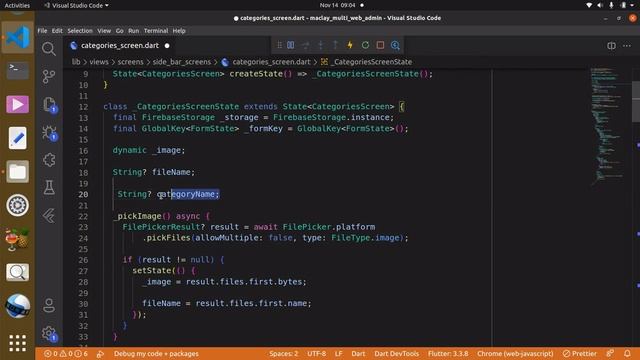Open the Run and Debug view
The width and height of the screenshot is (640, 360).
pos(49,132)
